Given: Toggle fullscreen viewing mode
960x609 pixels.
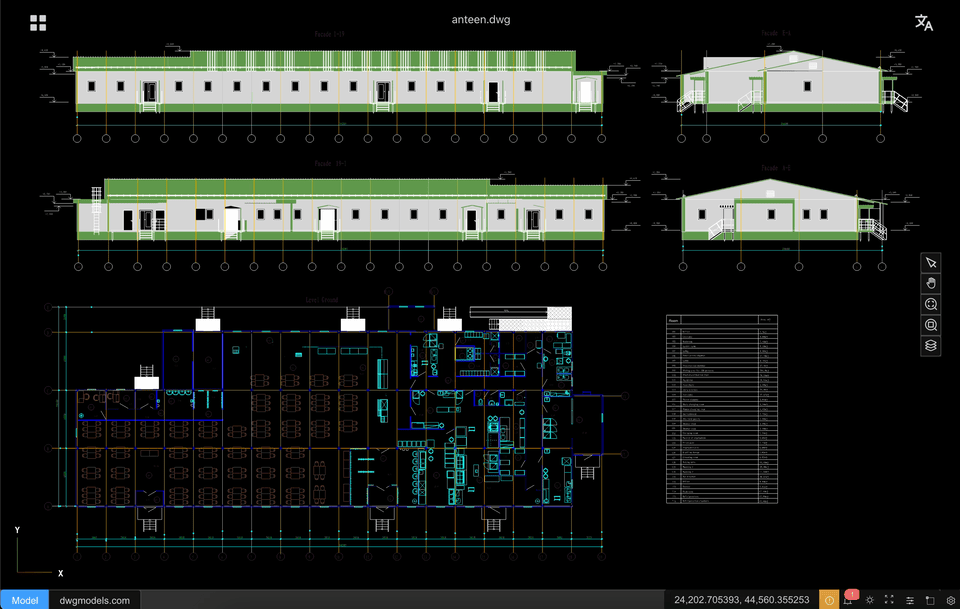Looking at the screenshot, I should 889,599.
